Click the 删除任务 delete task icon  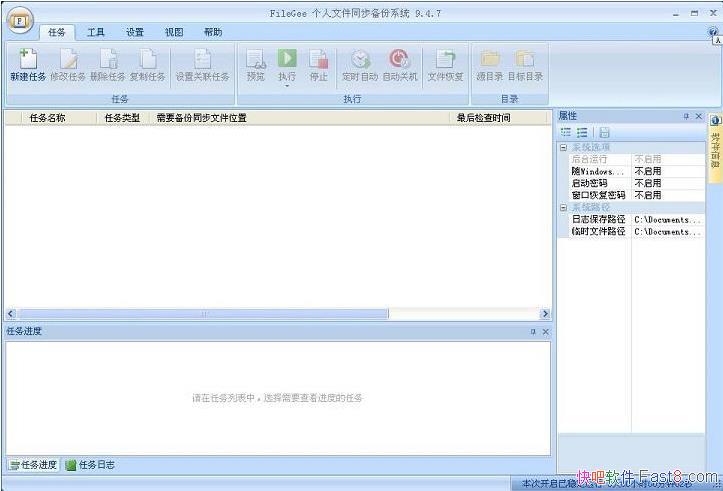108,59
